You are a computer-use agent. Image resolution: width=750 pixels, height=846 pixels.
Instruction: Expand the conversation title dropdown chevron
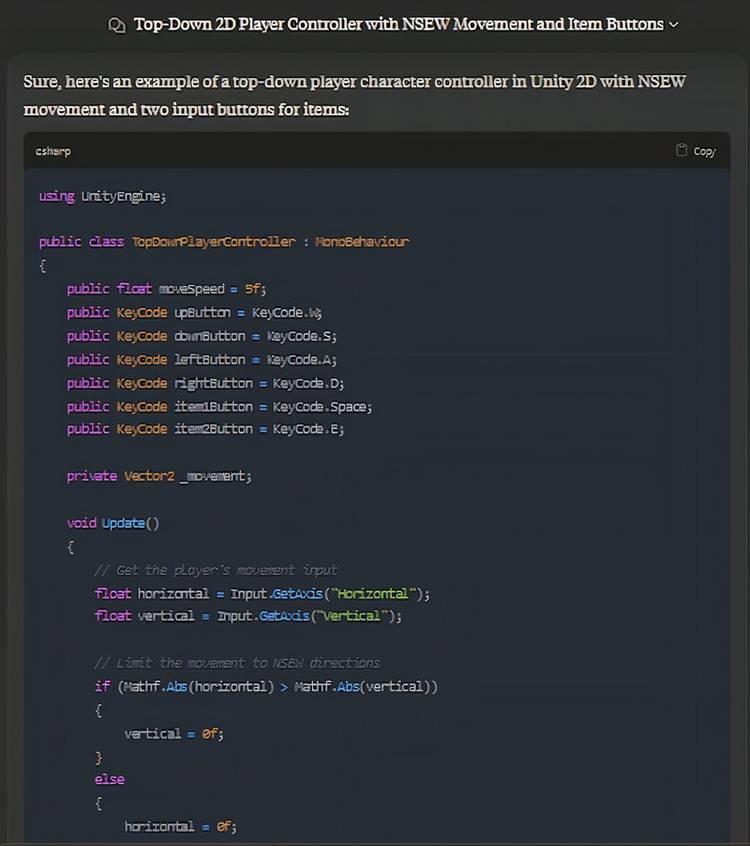point(673,24)
